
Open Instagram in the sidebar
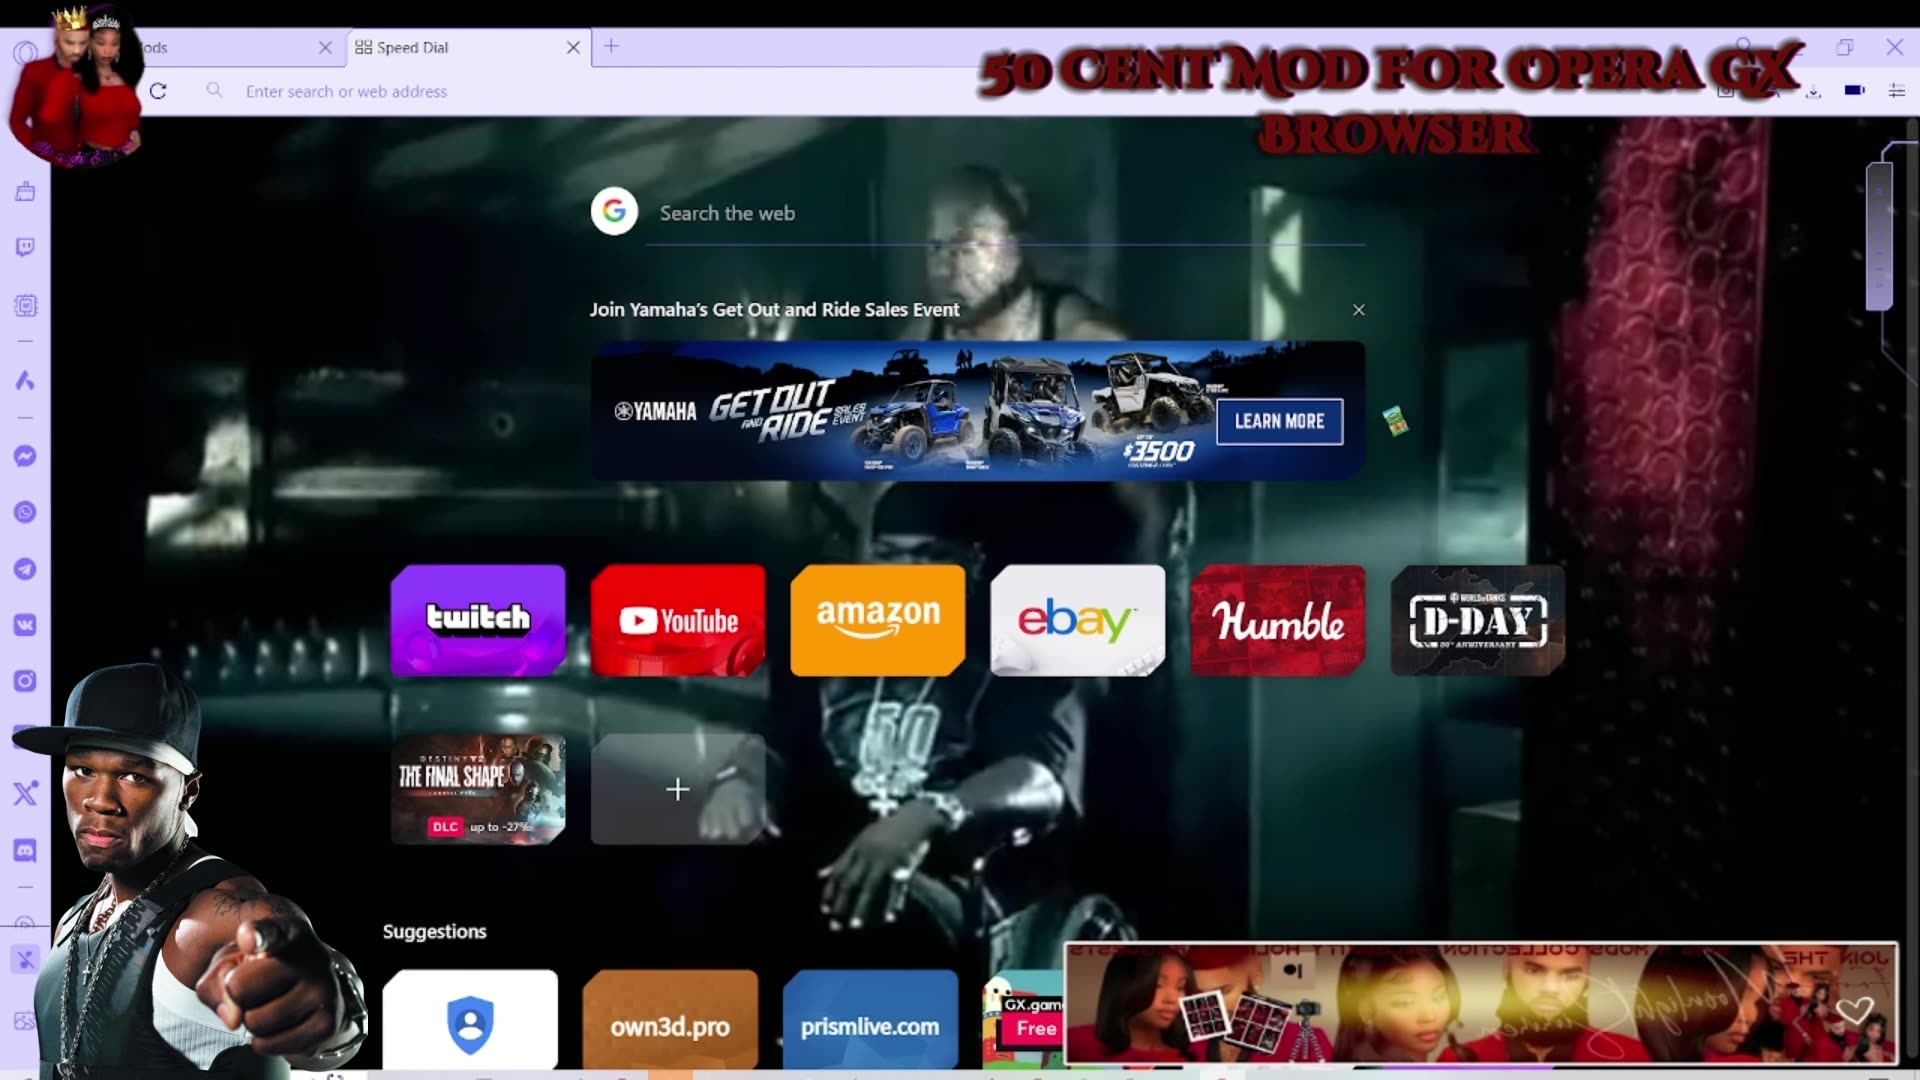pyautogui.click(x=25, y=681)
